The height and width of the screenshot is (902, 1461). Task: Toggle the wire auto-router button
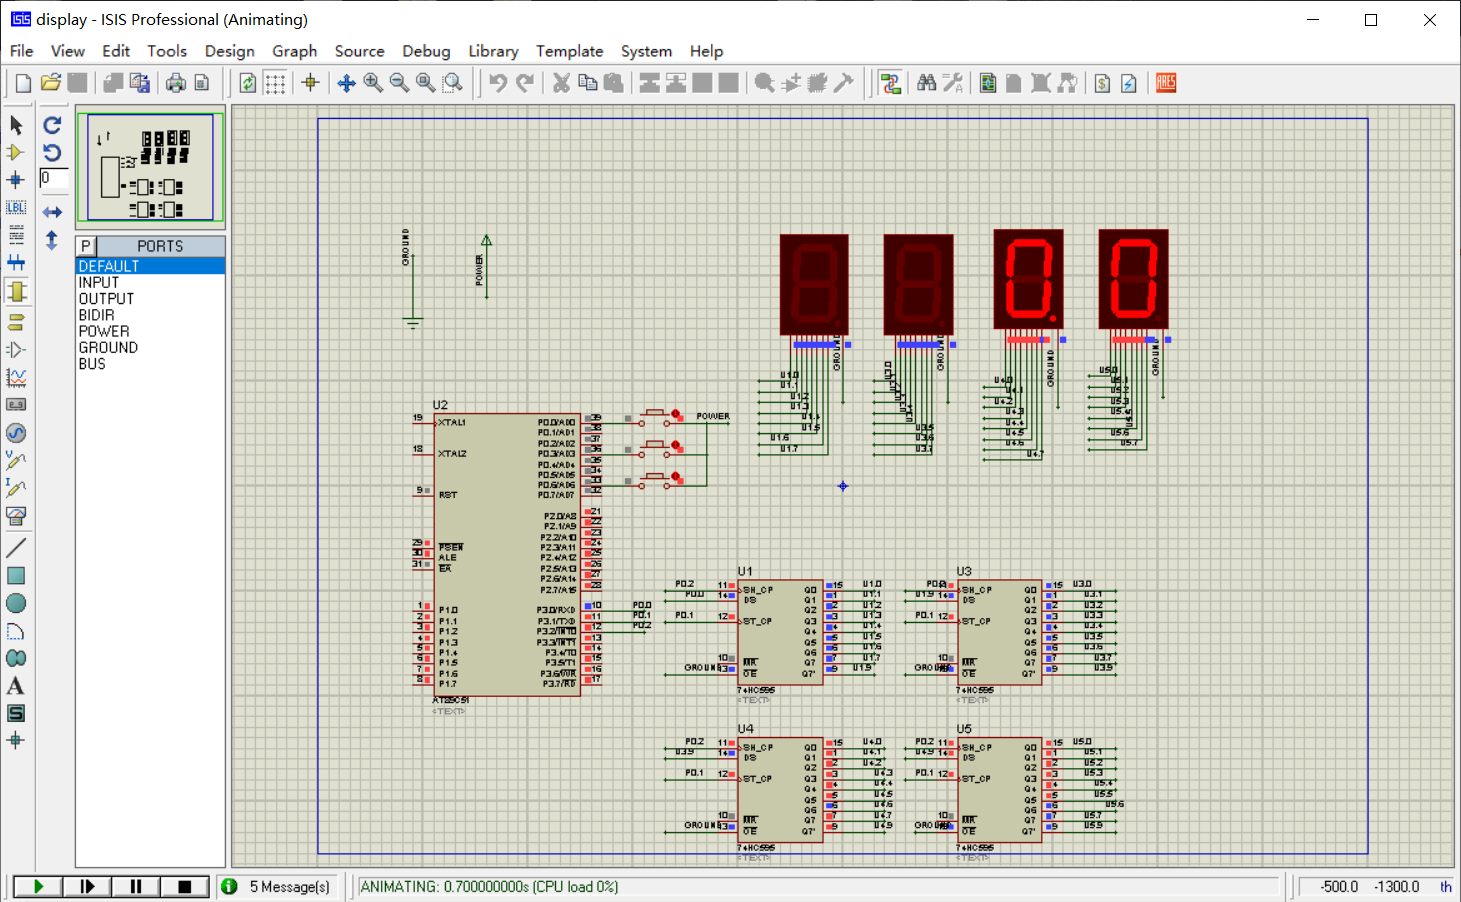890,83
